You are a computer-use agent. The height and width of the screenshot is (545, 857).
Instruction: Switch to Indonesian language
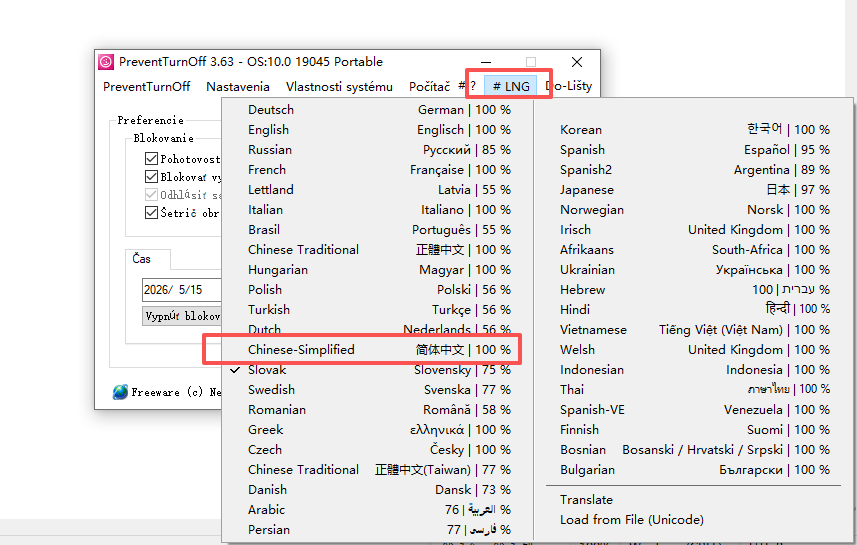point(694,370)
